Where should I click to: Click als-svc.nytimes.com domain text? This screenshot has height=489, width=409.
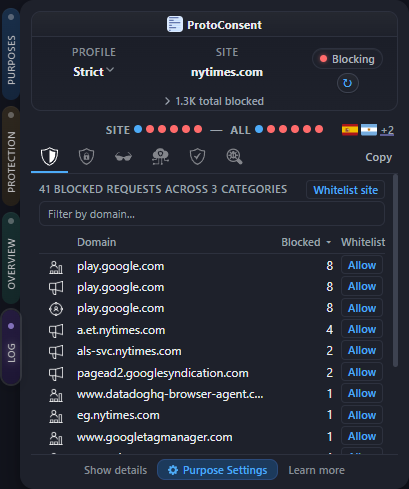(129, 351)
